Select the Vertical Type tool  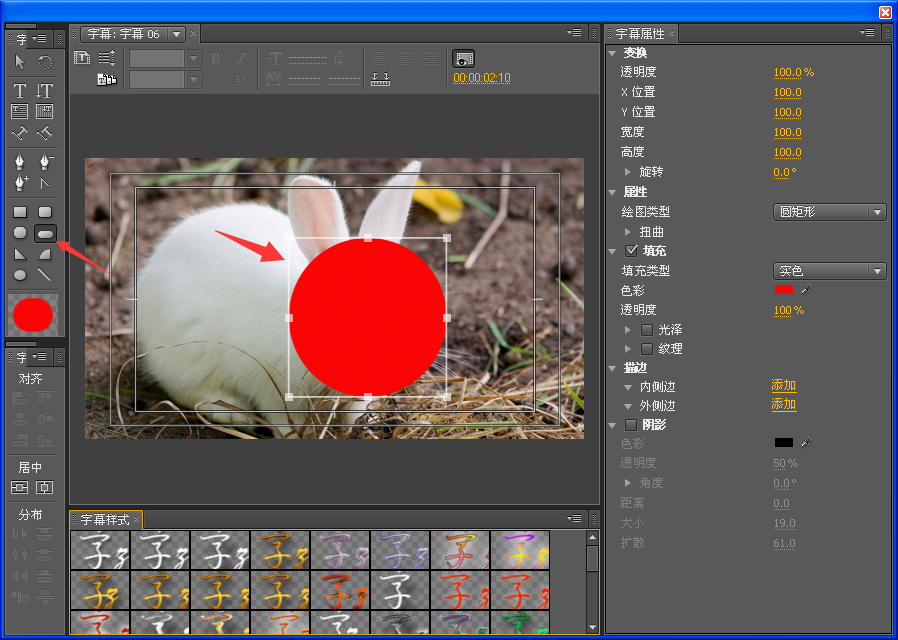pos(45,90)
